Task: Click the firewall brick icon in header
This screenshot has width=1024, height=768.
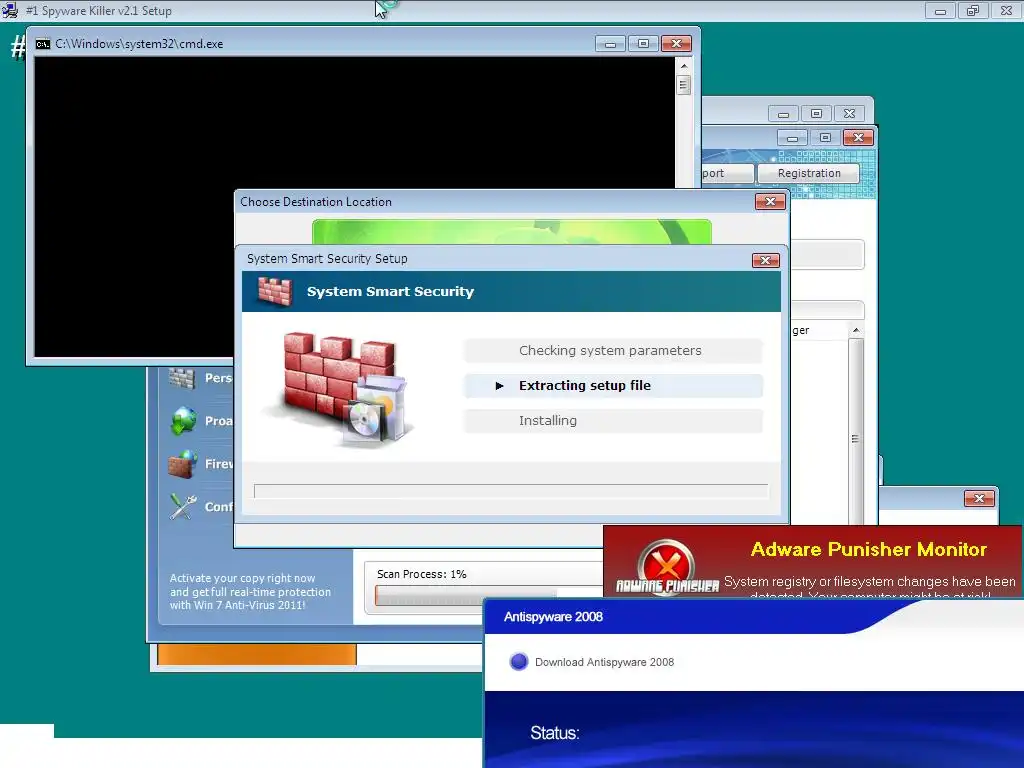Action: click(x=274, y=291)
